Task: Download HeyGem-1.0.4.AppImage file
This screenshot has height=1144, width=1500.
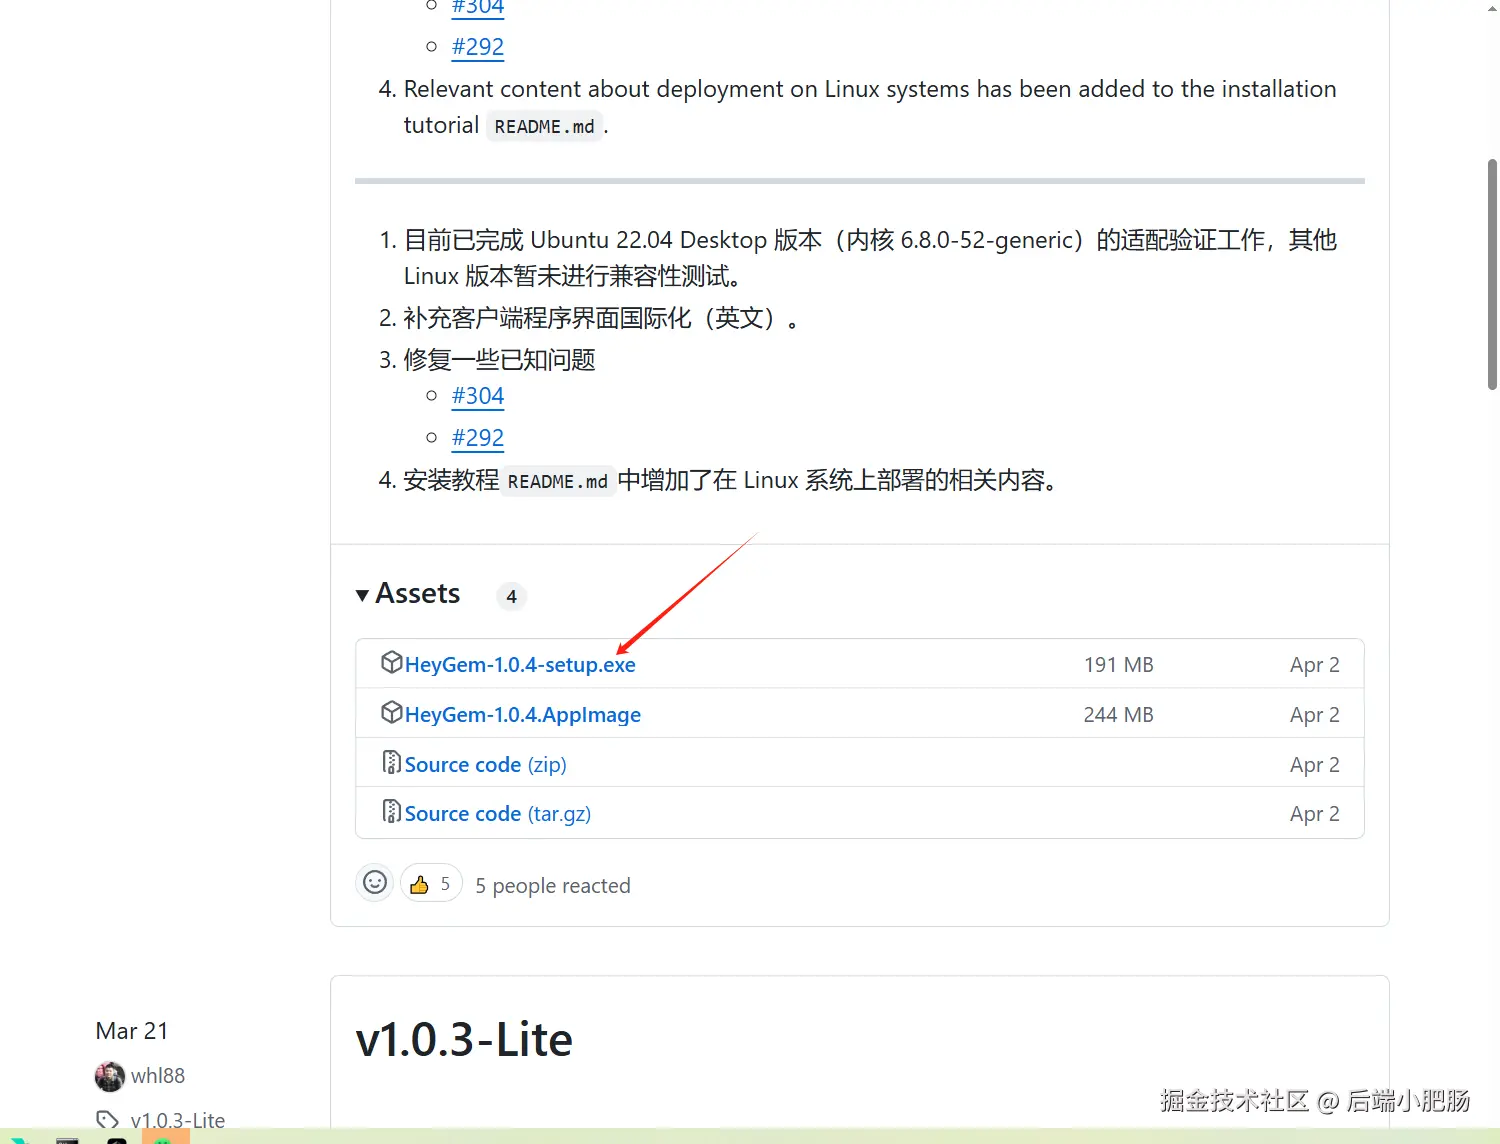Action: coord(523,715)
